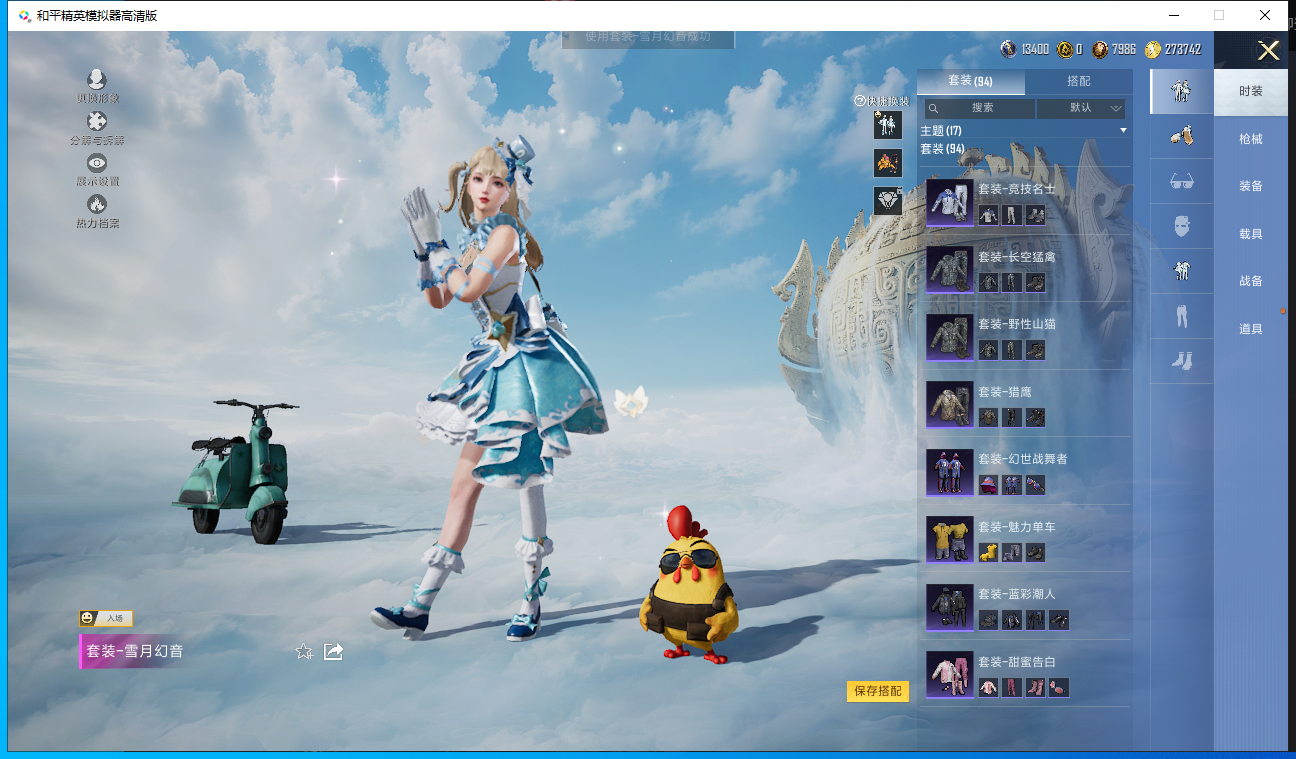This screenshot has width=1296, height=759.
Task: Select the 套装-幻世战舞者 outfit thumbnail
Action: click(x=949, y=472)
